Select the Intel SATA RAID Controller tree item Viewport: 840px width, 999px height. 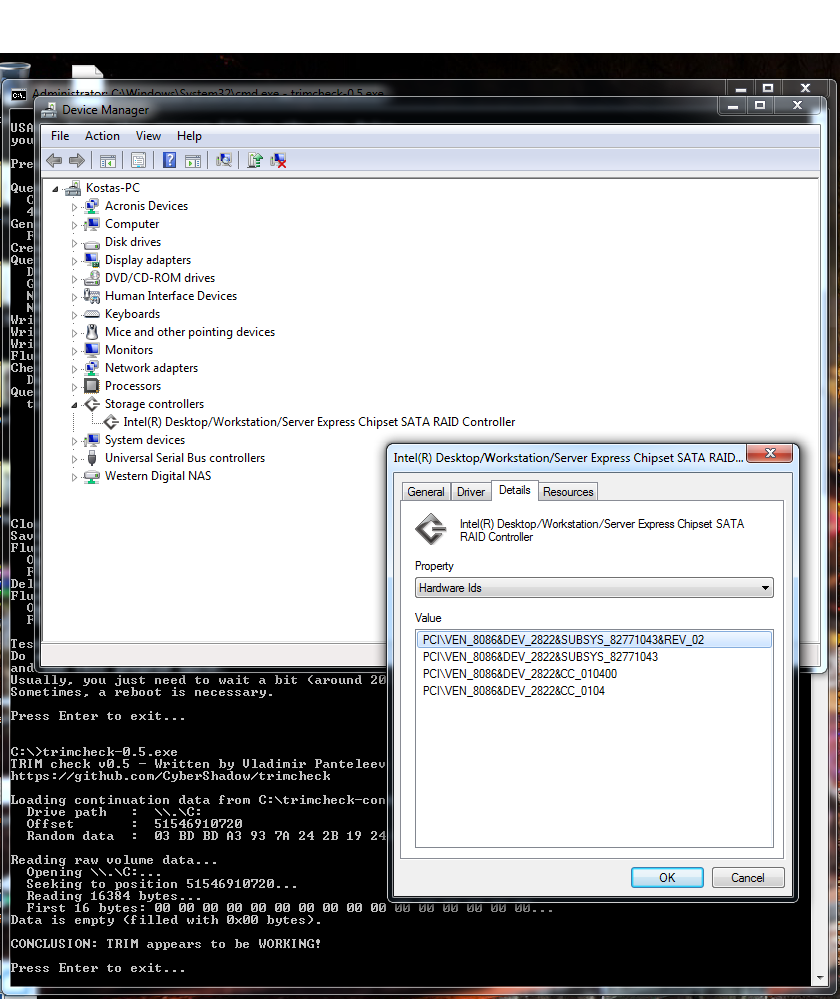pos(319,422)
